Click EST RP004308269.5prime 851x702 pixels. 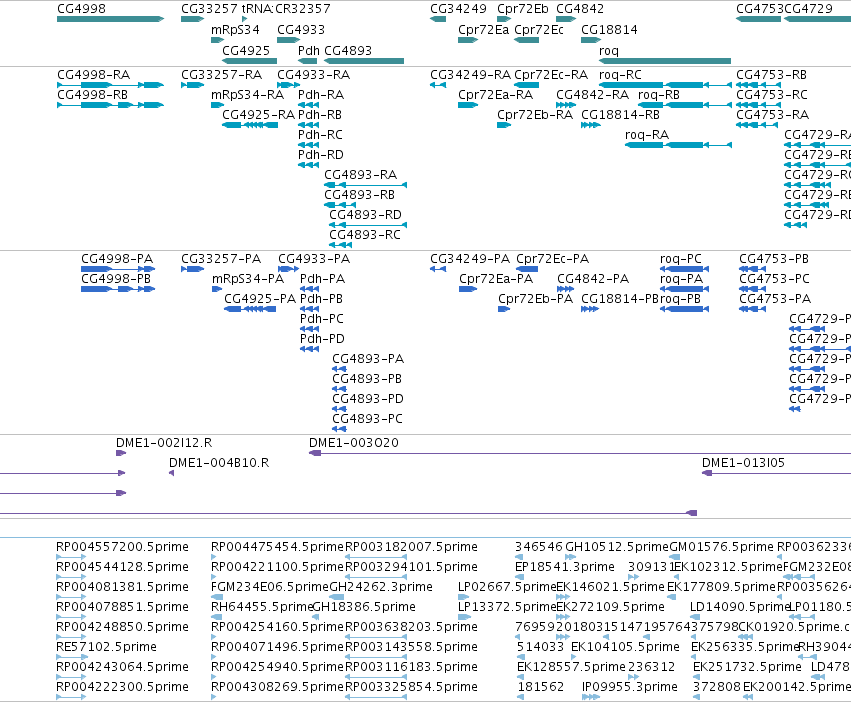pyautogui.click(x=278, y=686)
